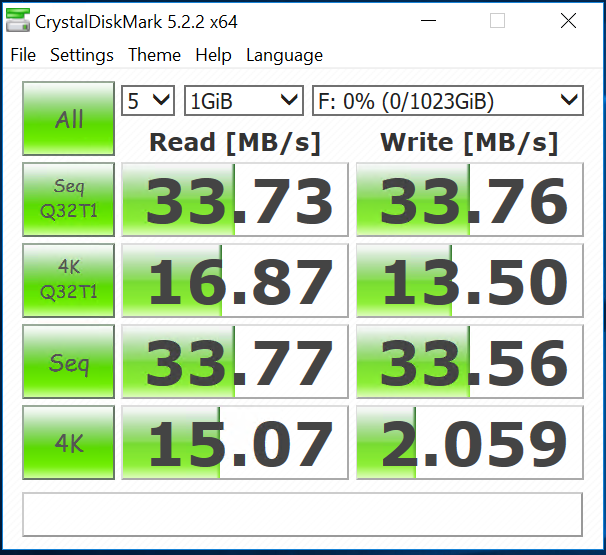Click the Read [MB/s] column header
Viewport: 606px width, 555px height.
point(235,143)
